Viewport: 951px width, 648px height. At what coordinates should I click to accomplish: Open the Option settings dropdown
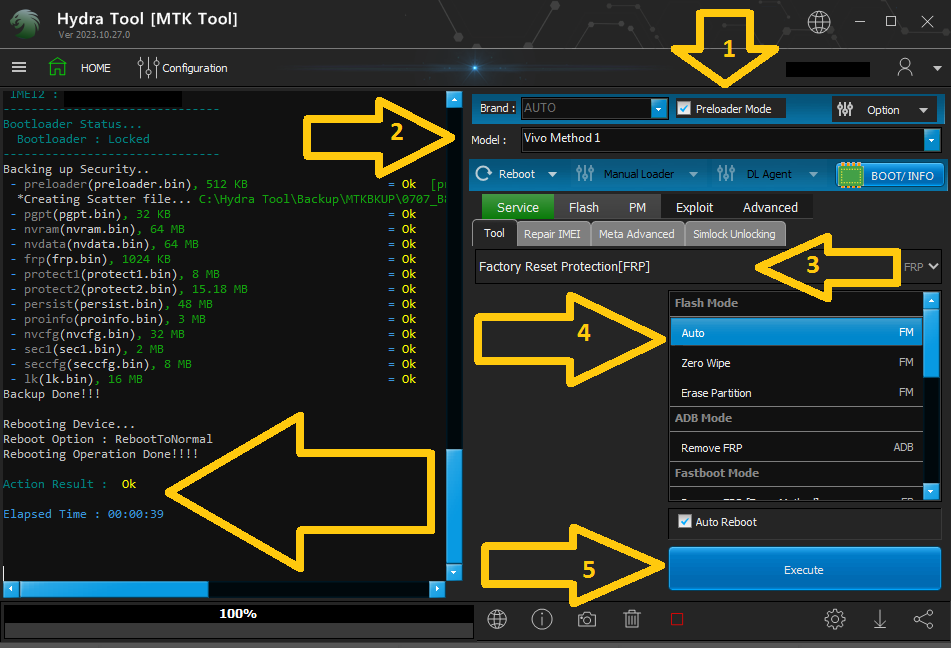coord(884,110)
